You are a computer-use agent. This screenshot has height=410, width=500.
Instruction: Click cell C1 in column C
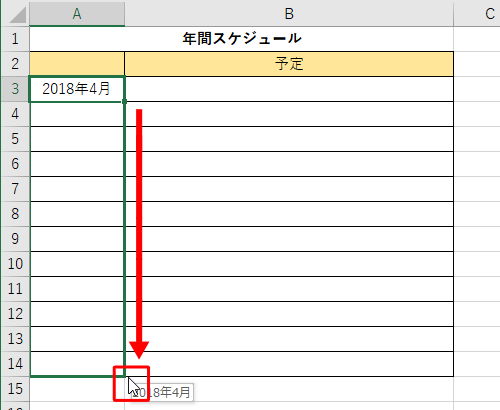click(477, 39)
